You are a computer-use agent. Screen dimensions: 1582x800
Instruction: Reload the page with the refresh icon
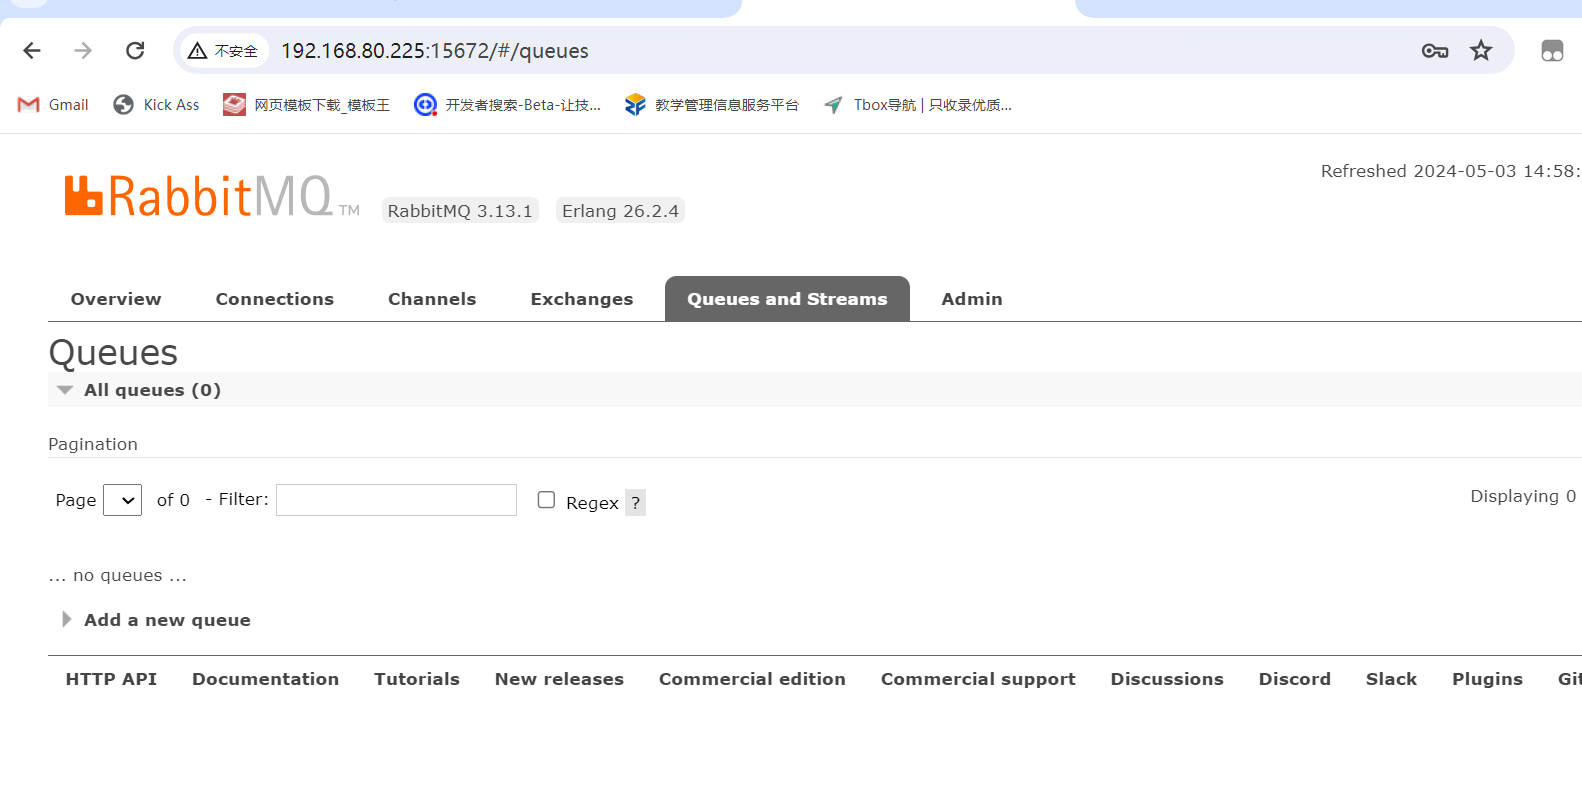(135, 51)
